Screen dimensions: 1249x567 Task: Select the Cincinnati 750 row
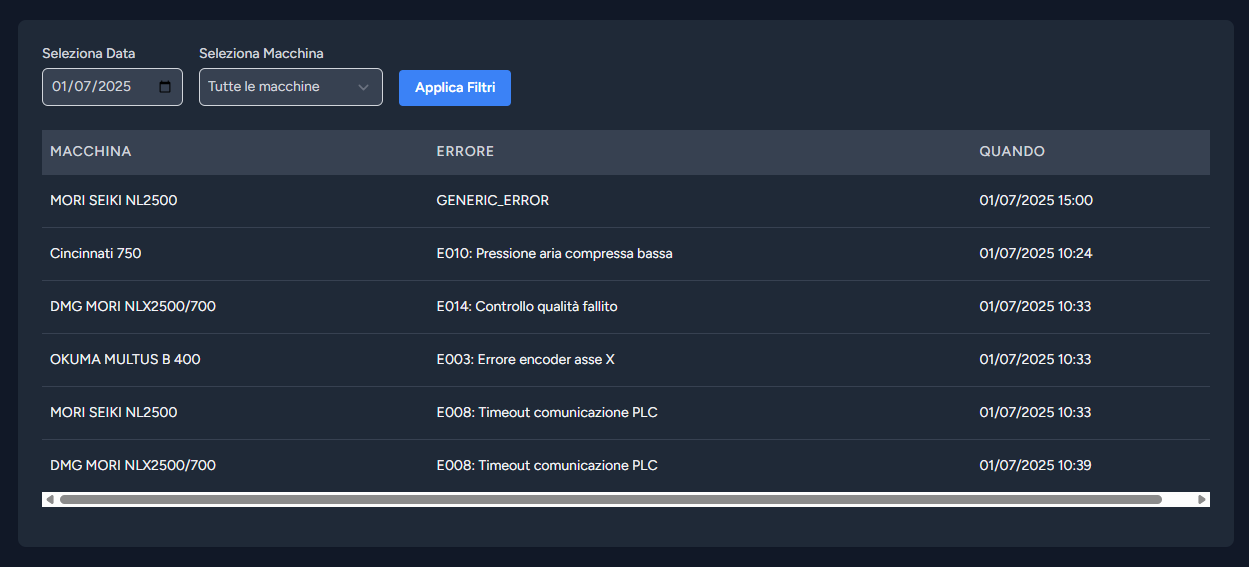tap(96, 254)
